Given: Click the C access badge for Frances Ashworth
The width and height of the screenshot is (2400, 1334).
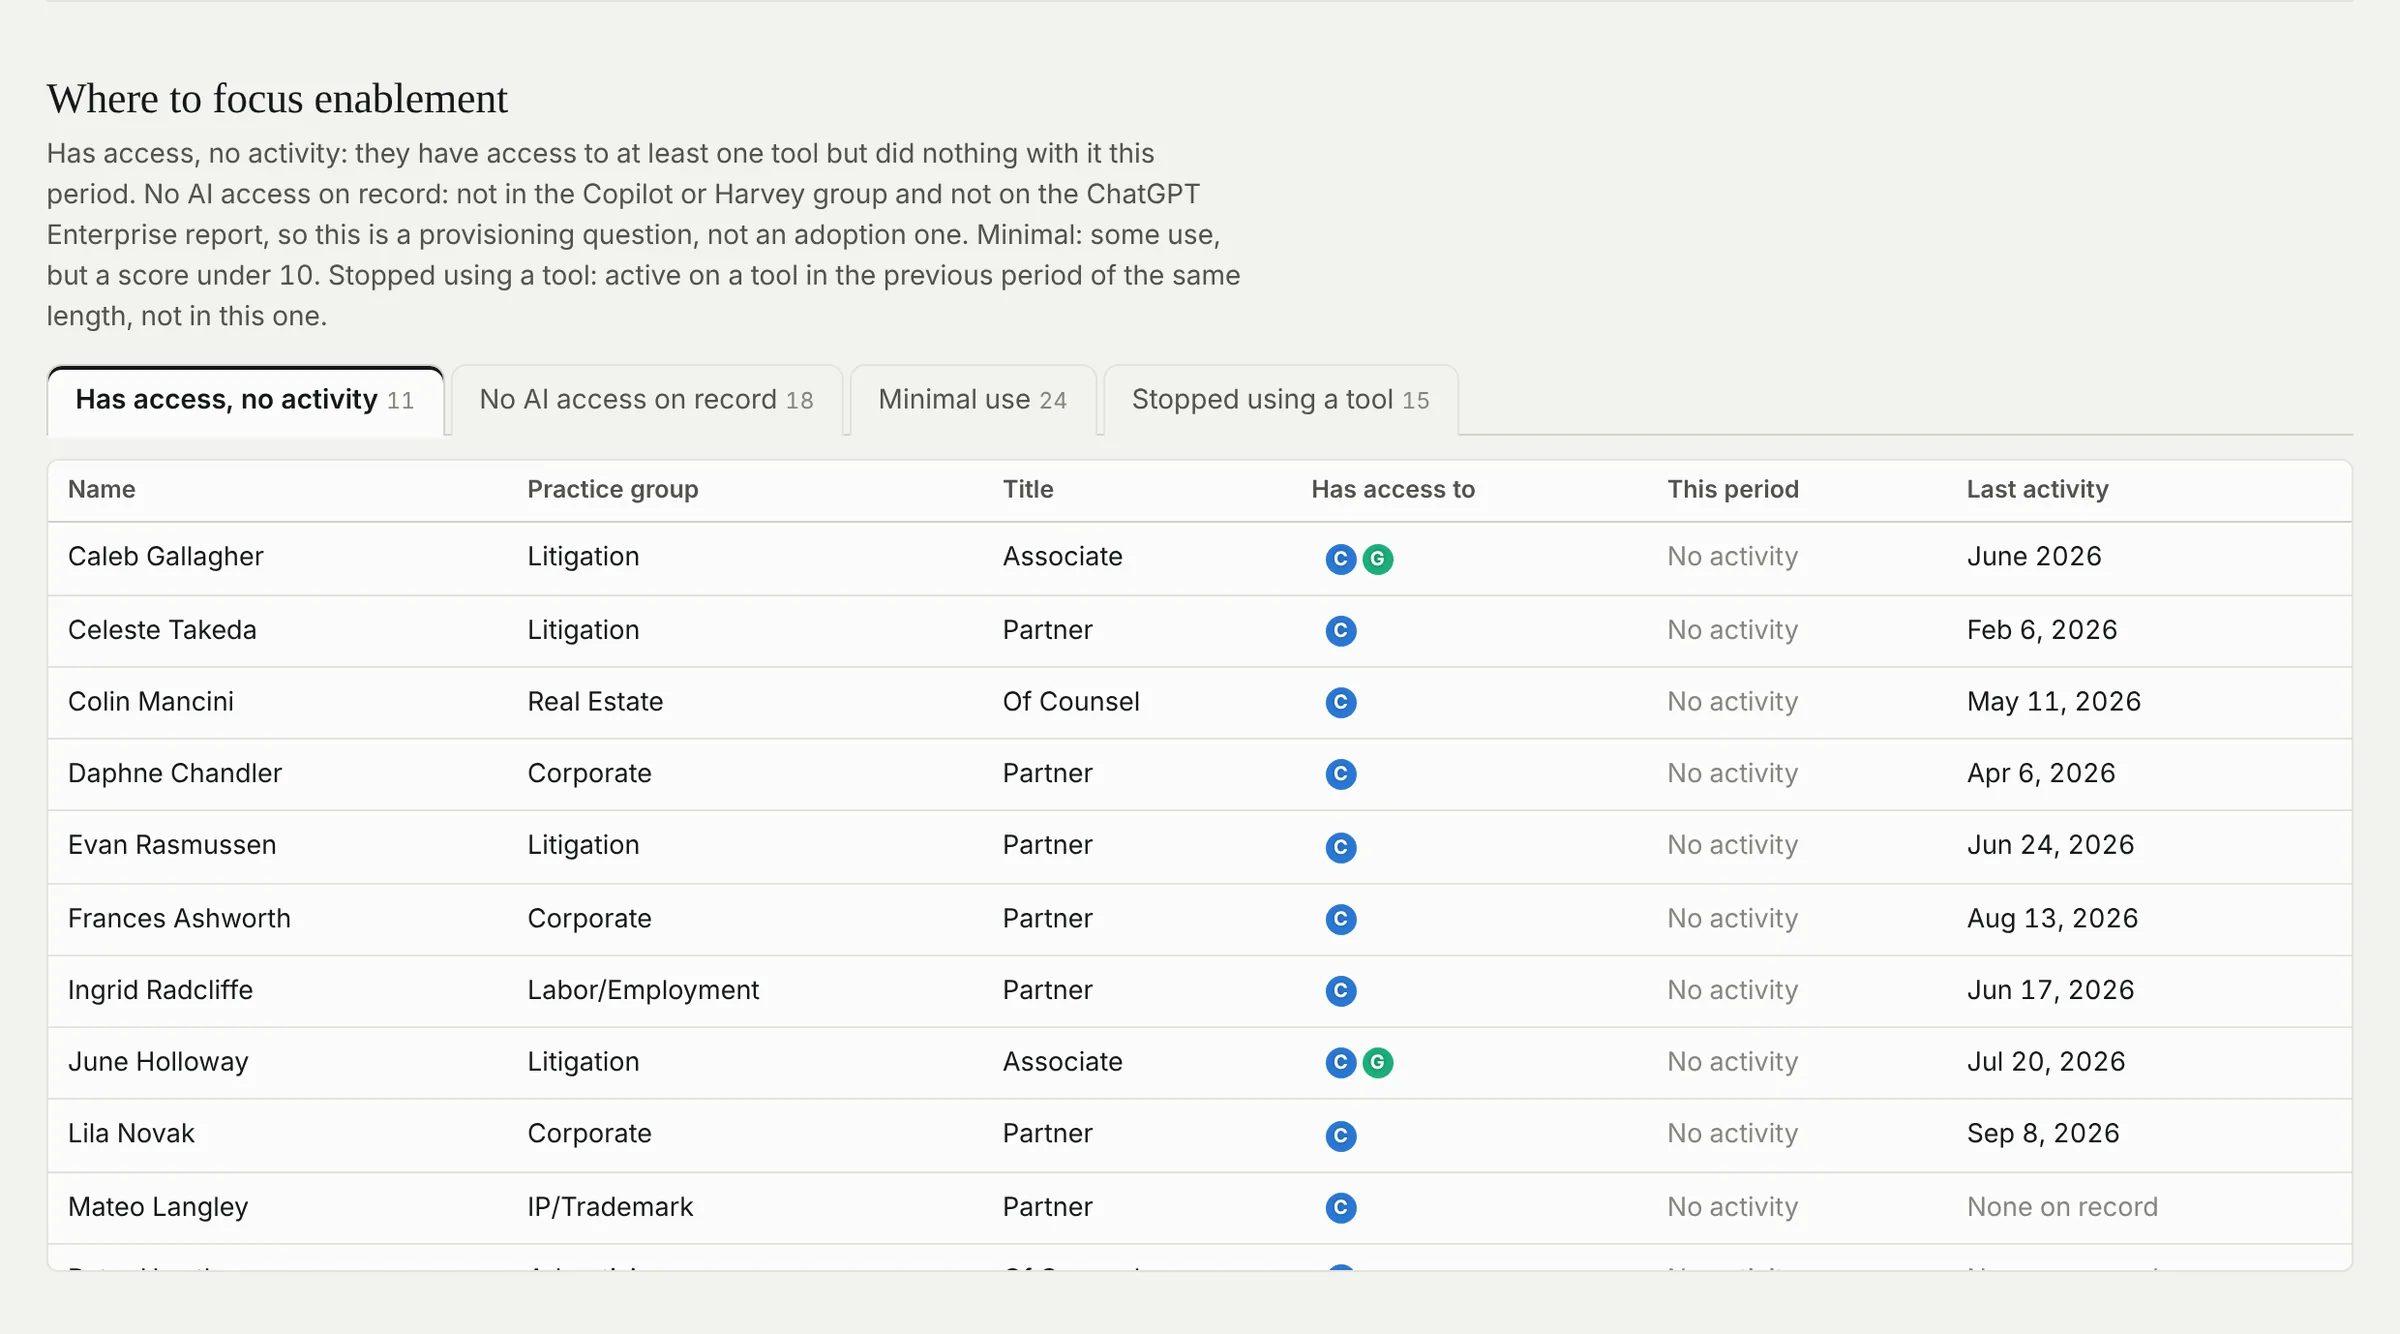Looking at the screenshot, I should point(1340,919).
